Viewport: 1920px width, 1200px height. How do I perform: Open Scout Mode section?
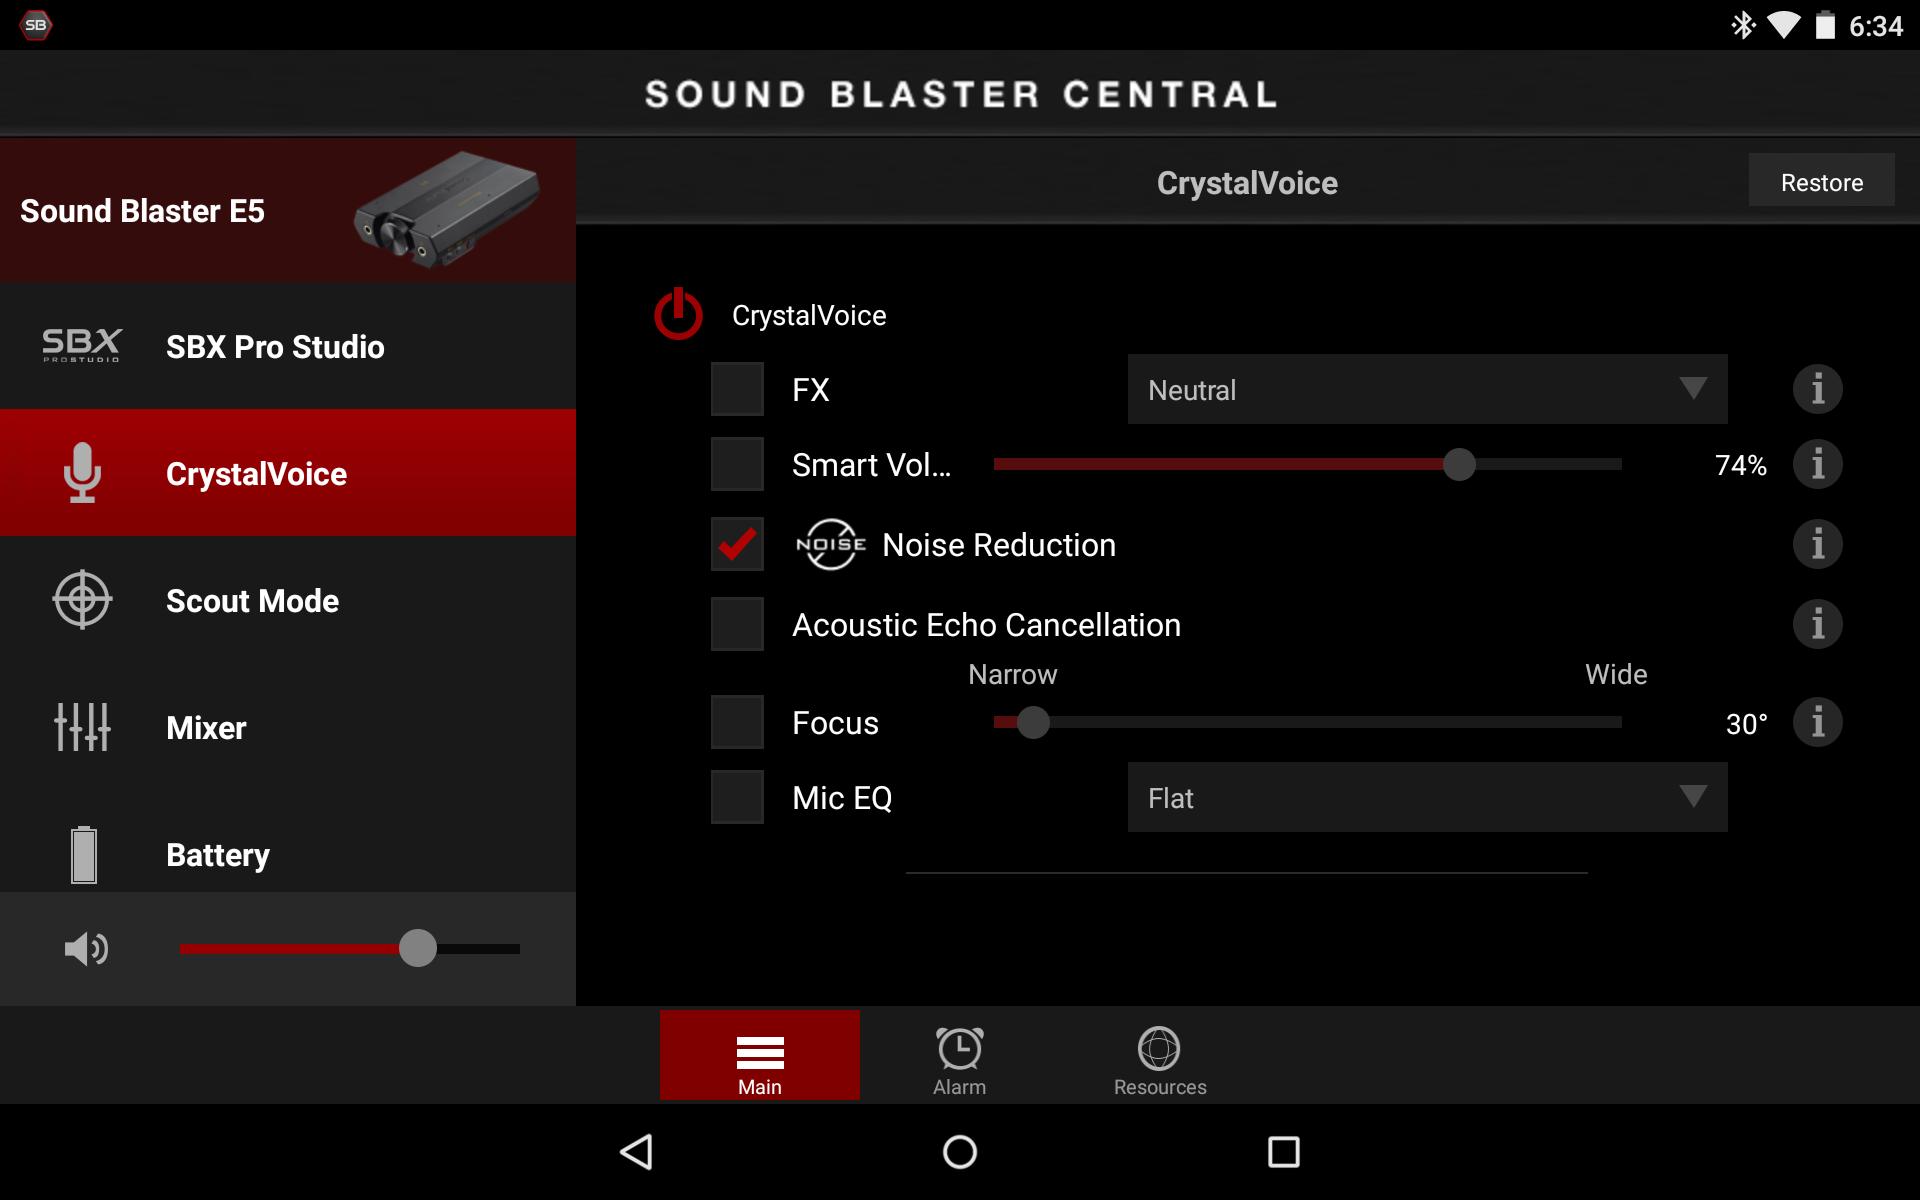pos(288,600)
